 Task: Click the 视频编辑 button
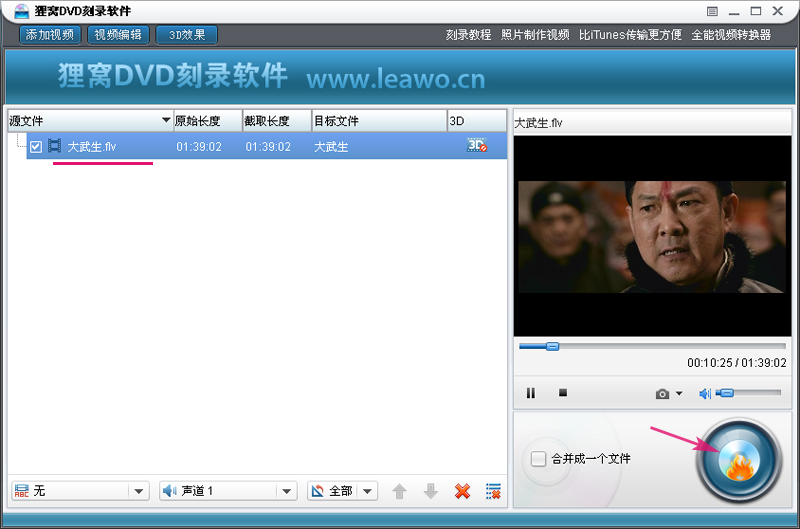pos(118,35)
